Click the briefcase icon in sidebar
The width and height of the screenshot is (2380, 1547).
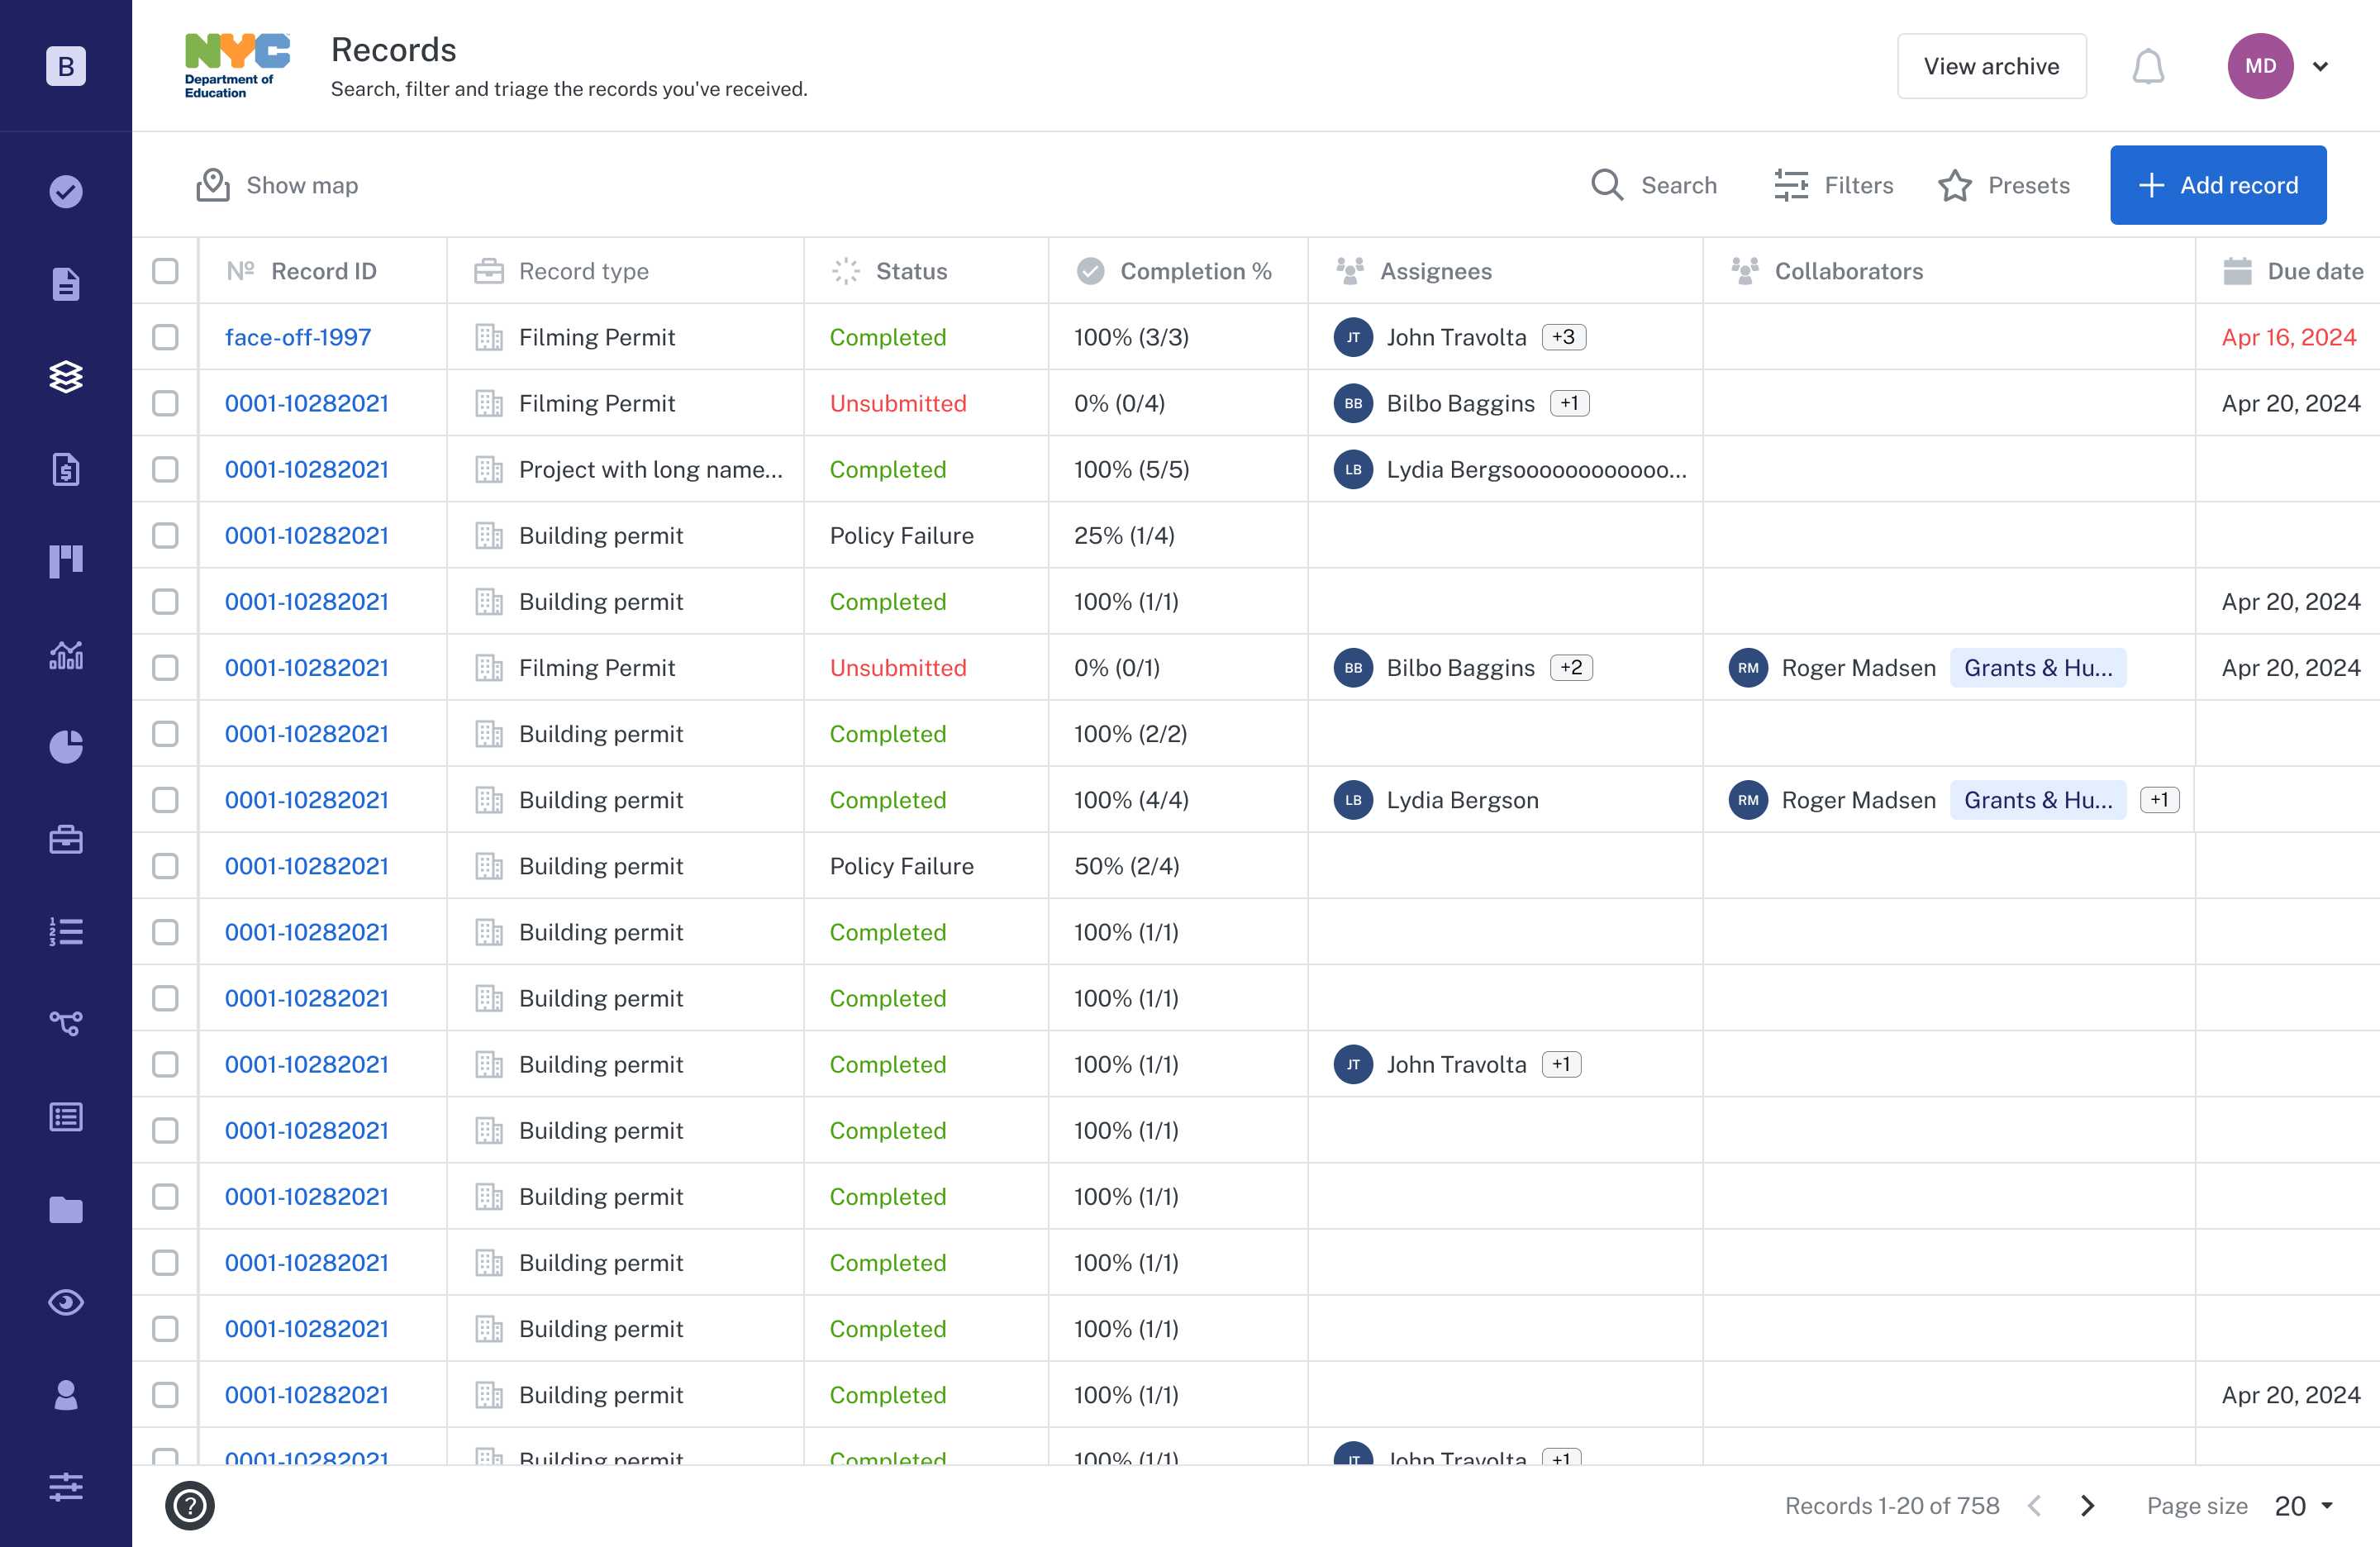pyautogui.click(x=66, y=839)
